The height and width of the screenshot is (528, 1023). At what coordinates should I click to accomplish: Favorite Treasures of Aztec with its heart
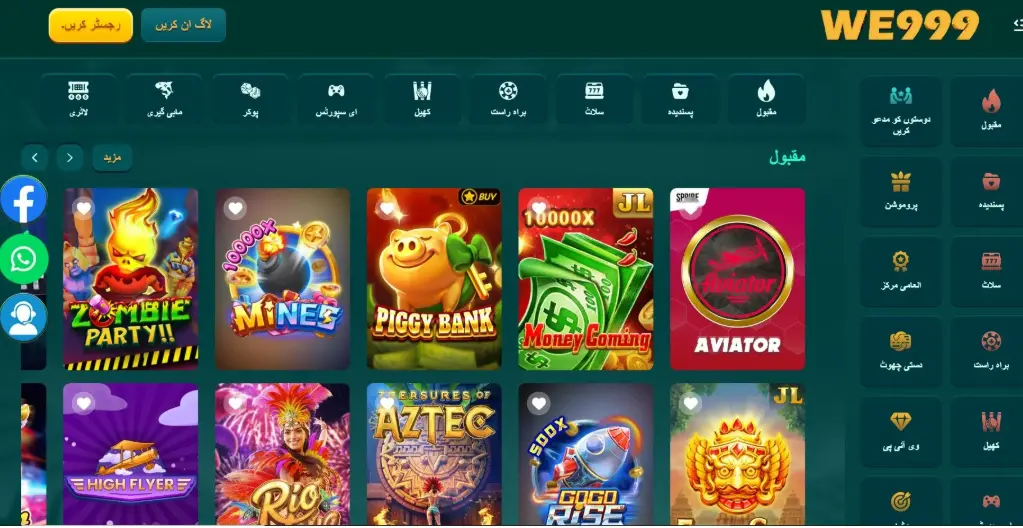point(388,403)
